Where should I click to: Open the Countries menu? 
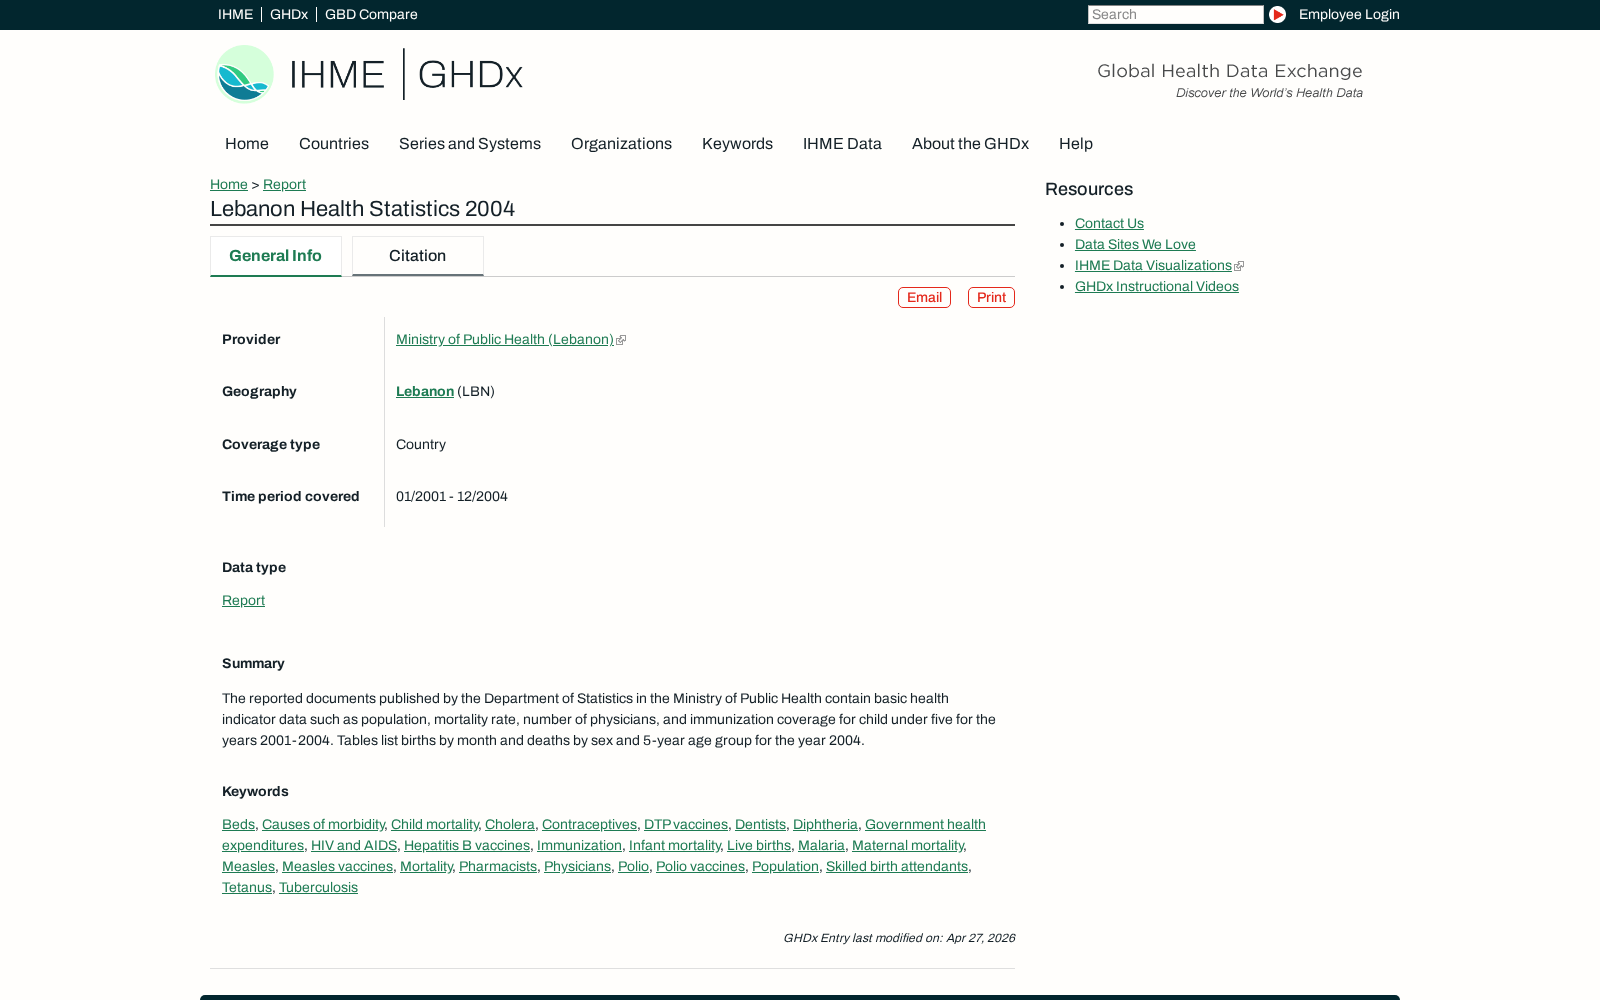click(334, 144)
